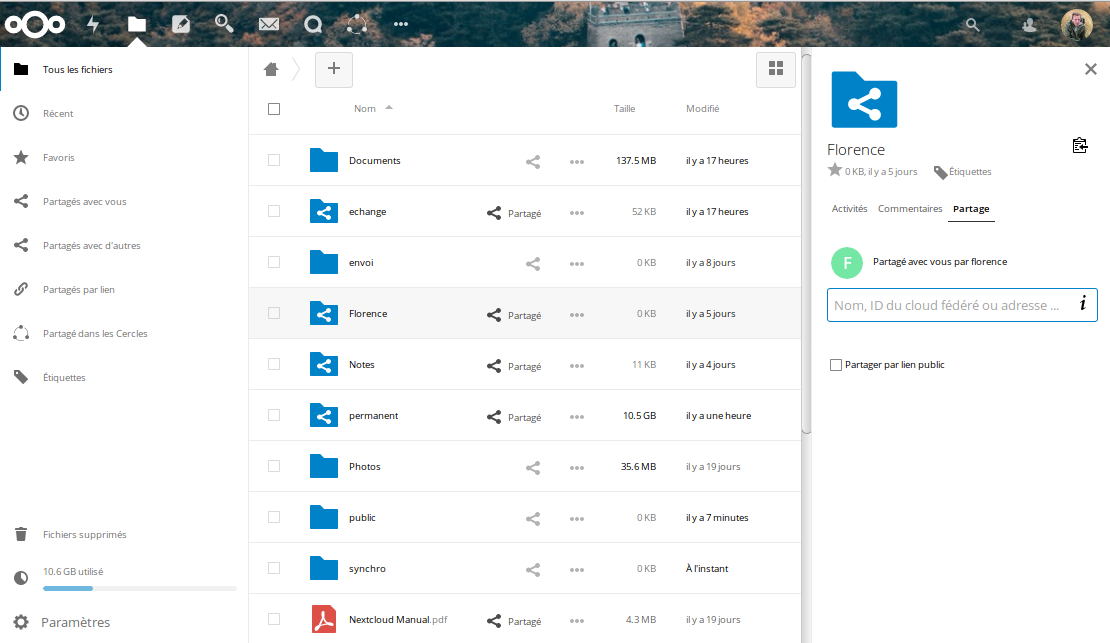1110x643 pixels.
Task: Click the Contacts menu icon in header
Action: pyautogui.click(x=1029, y=25)
